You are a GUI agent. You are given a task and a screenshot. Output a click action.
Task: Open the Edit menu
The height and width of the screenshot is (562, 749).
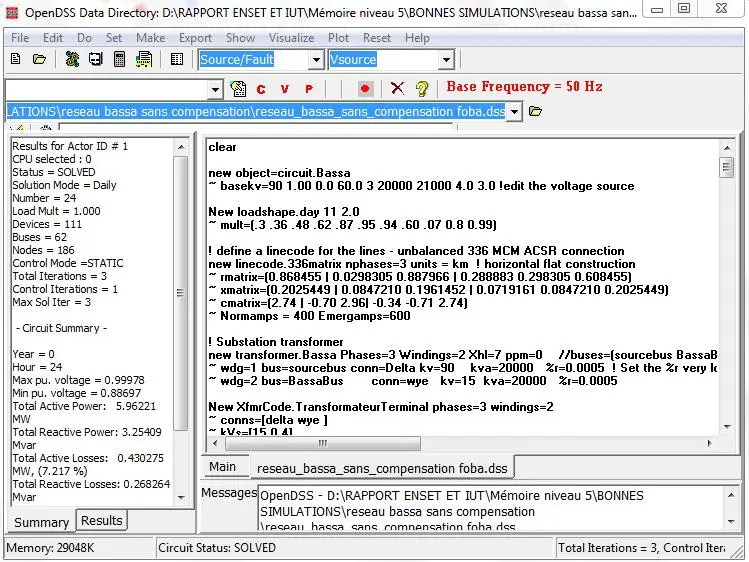click(53, 38)
